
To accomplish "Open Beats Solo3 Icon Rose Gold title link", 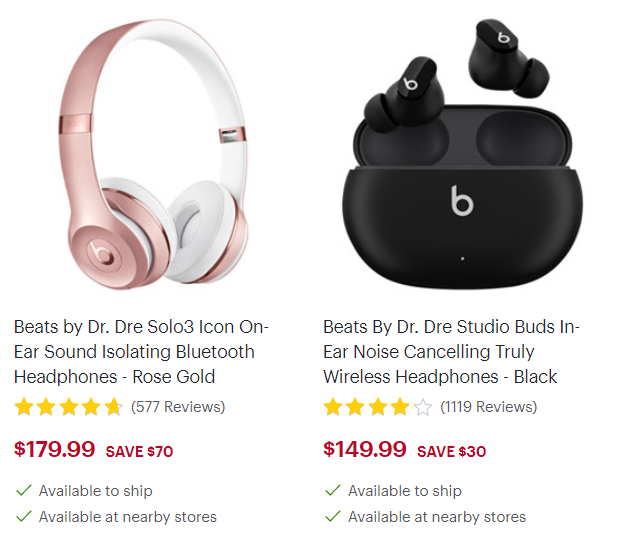I will coord(142,352).
